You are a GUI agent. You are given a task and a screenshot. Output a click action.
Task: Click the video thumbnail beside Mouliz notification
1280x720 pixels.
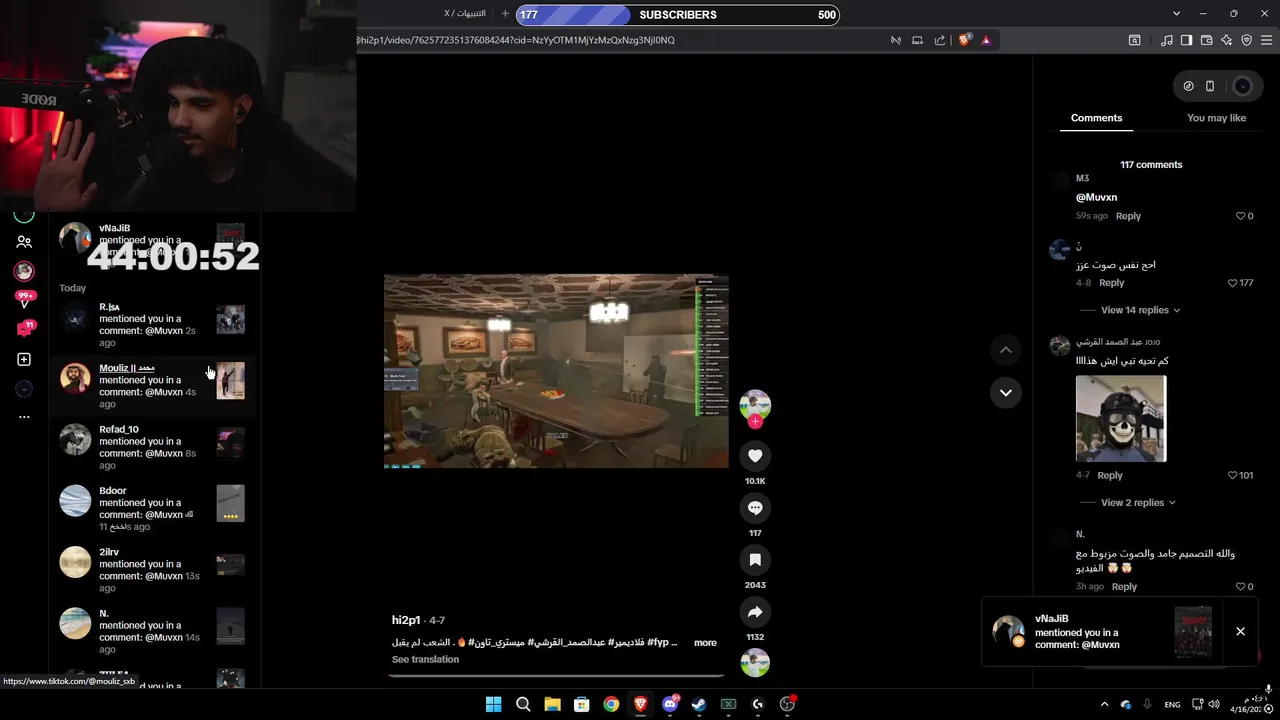point(231,380)
